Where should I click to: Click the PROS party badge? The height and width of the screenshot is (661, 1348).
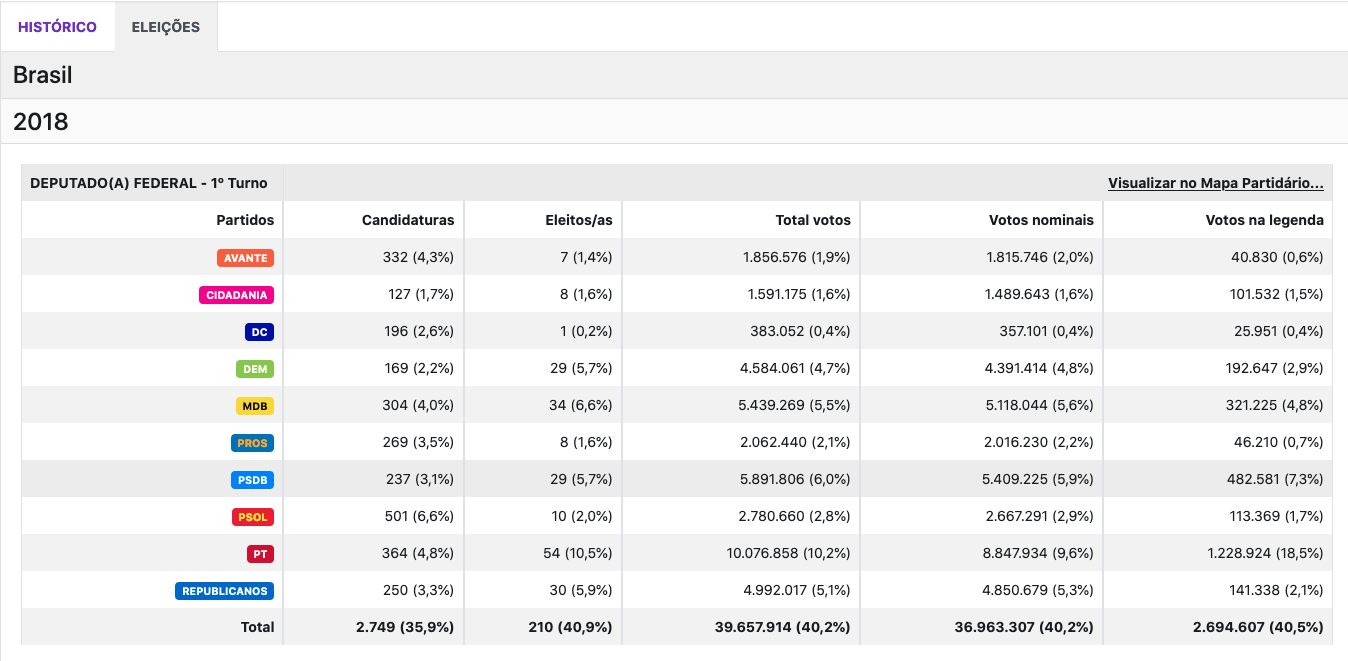(x=252, y=443)
